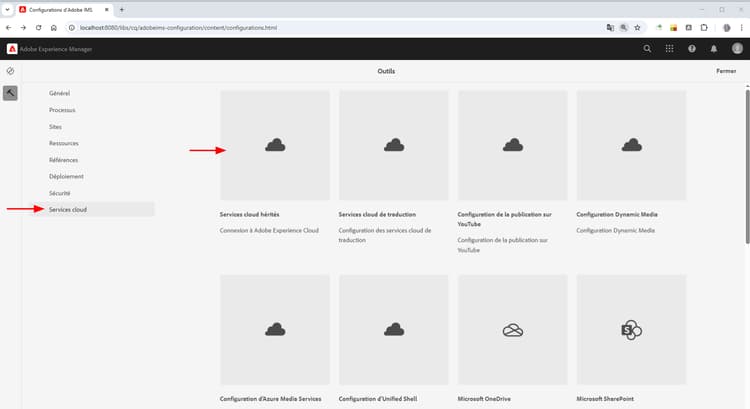Screen dimensions: 750x409
Task: Reload the current page
Action: (x=38, y=28)
